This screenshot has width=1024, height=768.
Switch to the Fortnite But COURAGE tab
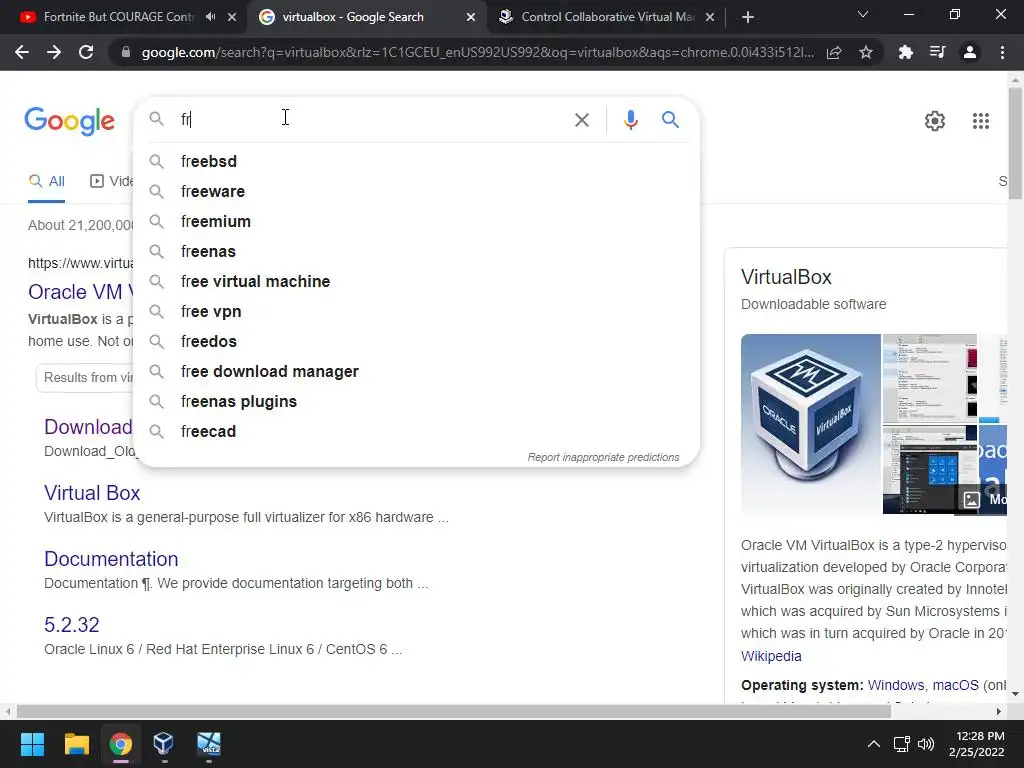click(x=118, y=17)
